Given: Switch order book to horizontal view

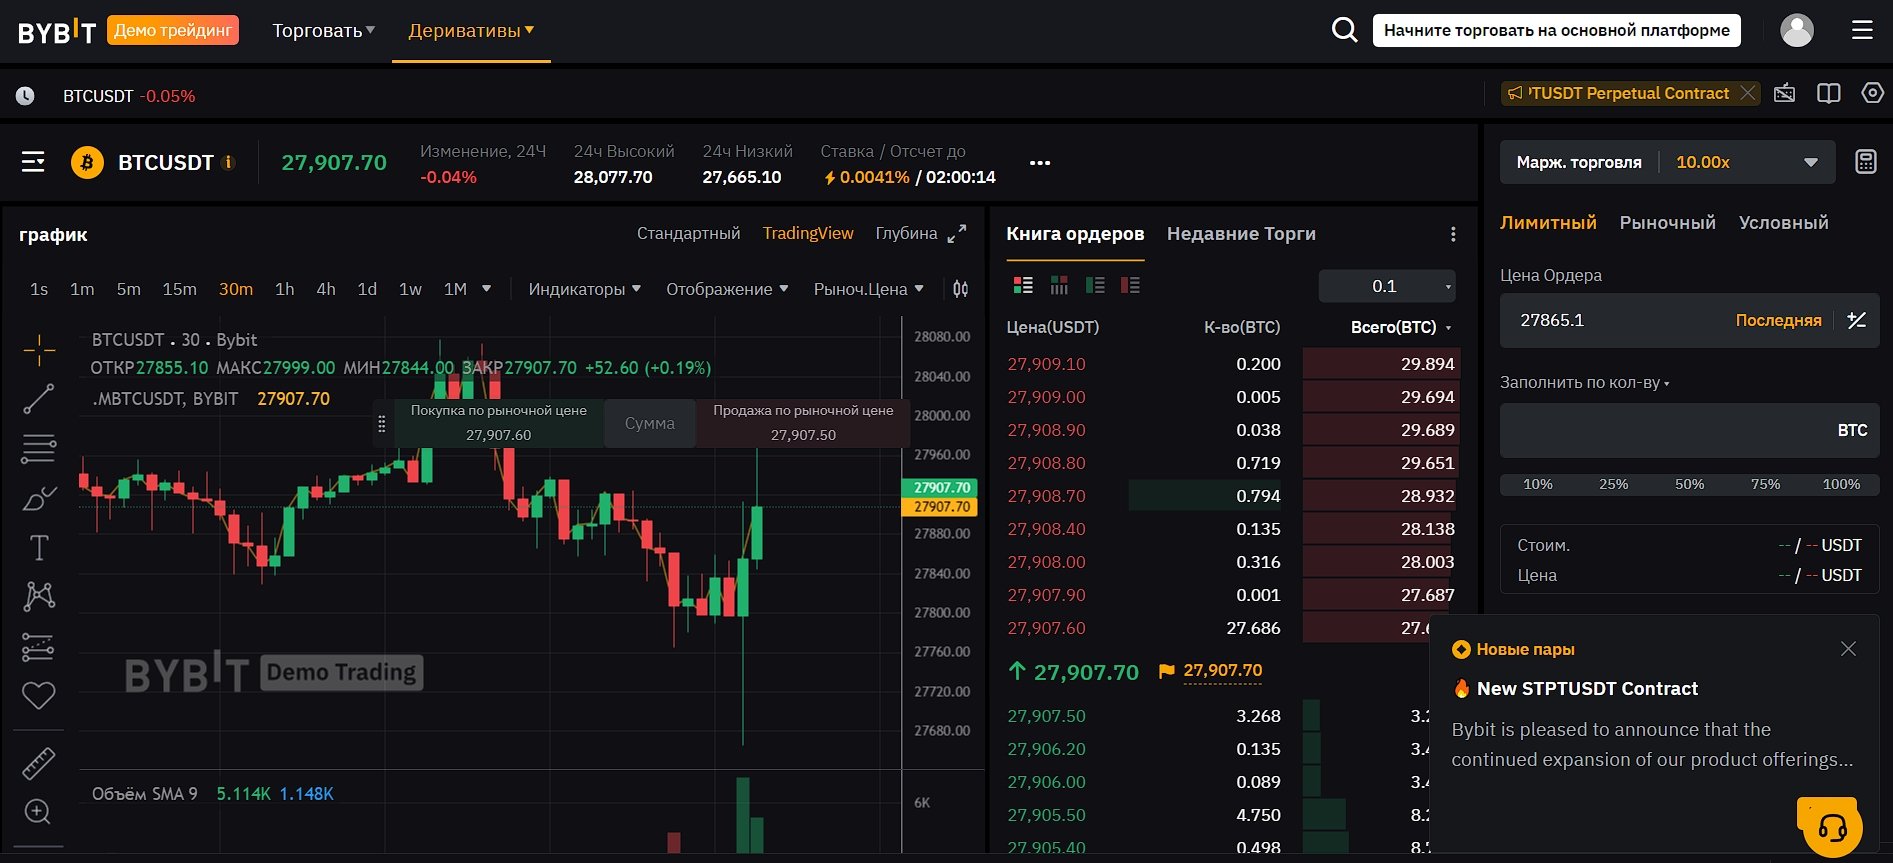Looking at the screenshot, I should pyautogui.click(x=1059, y=285).
